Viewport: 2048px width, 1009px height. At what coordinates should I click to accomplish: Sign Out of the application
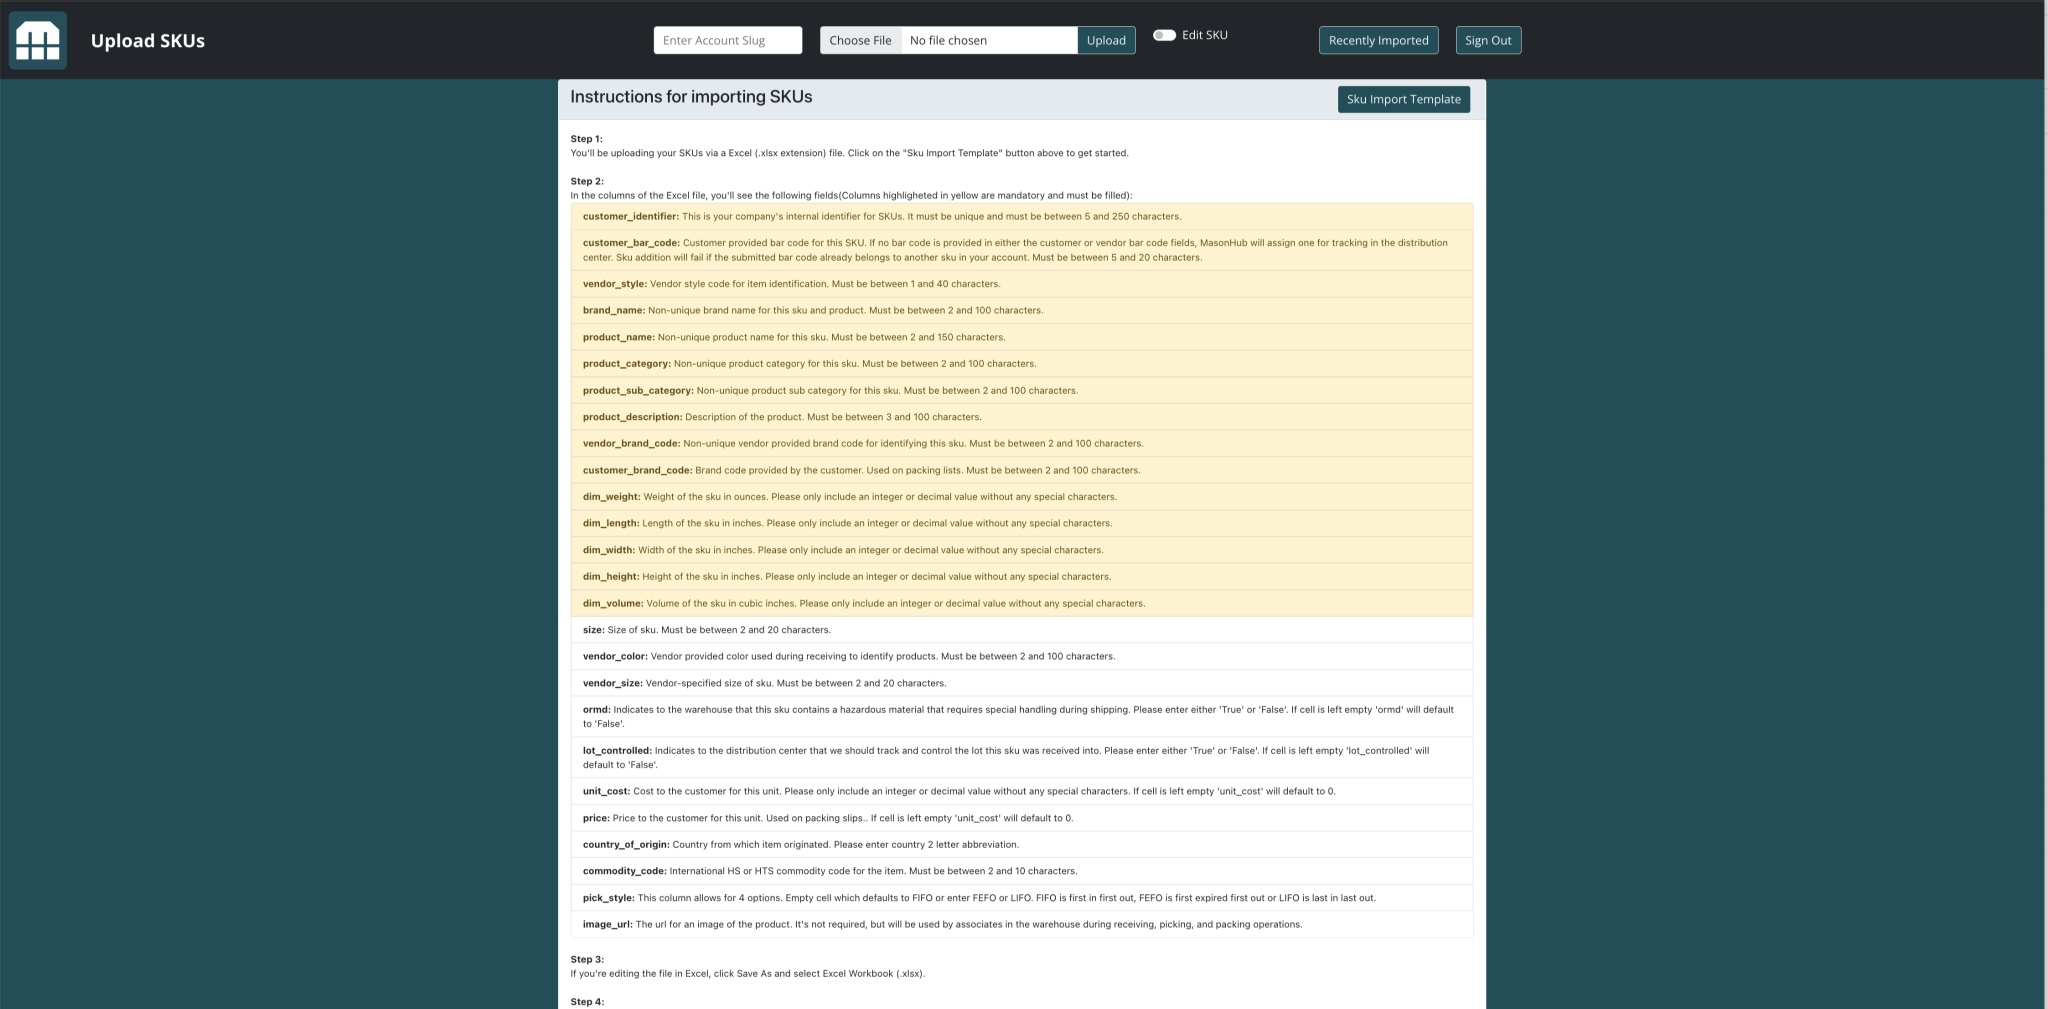[x=1488, y=40]
